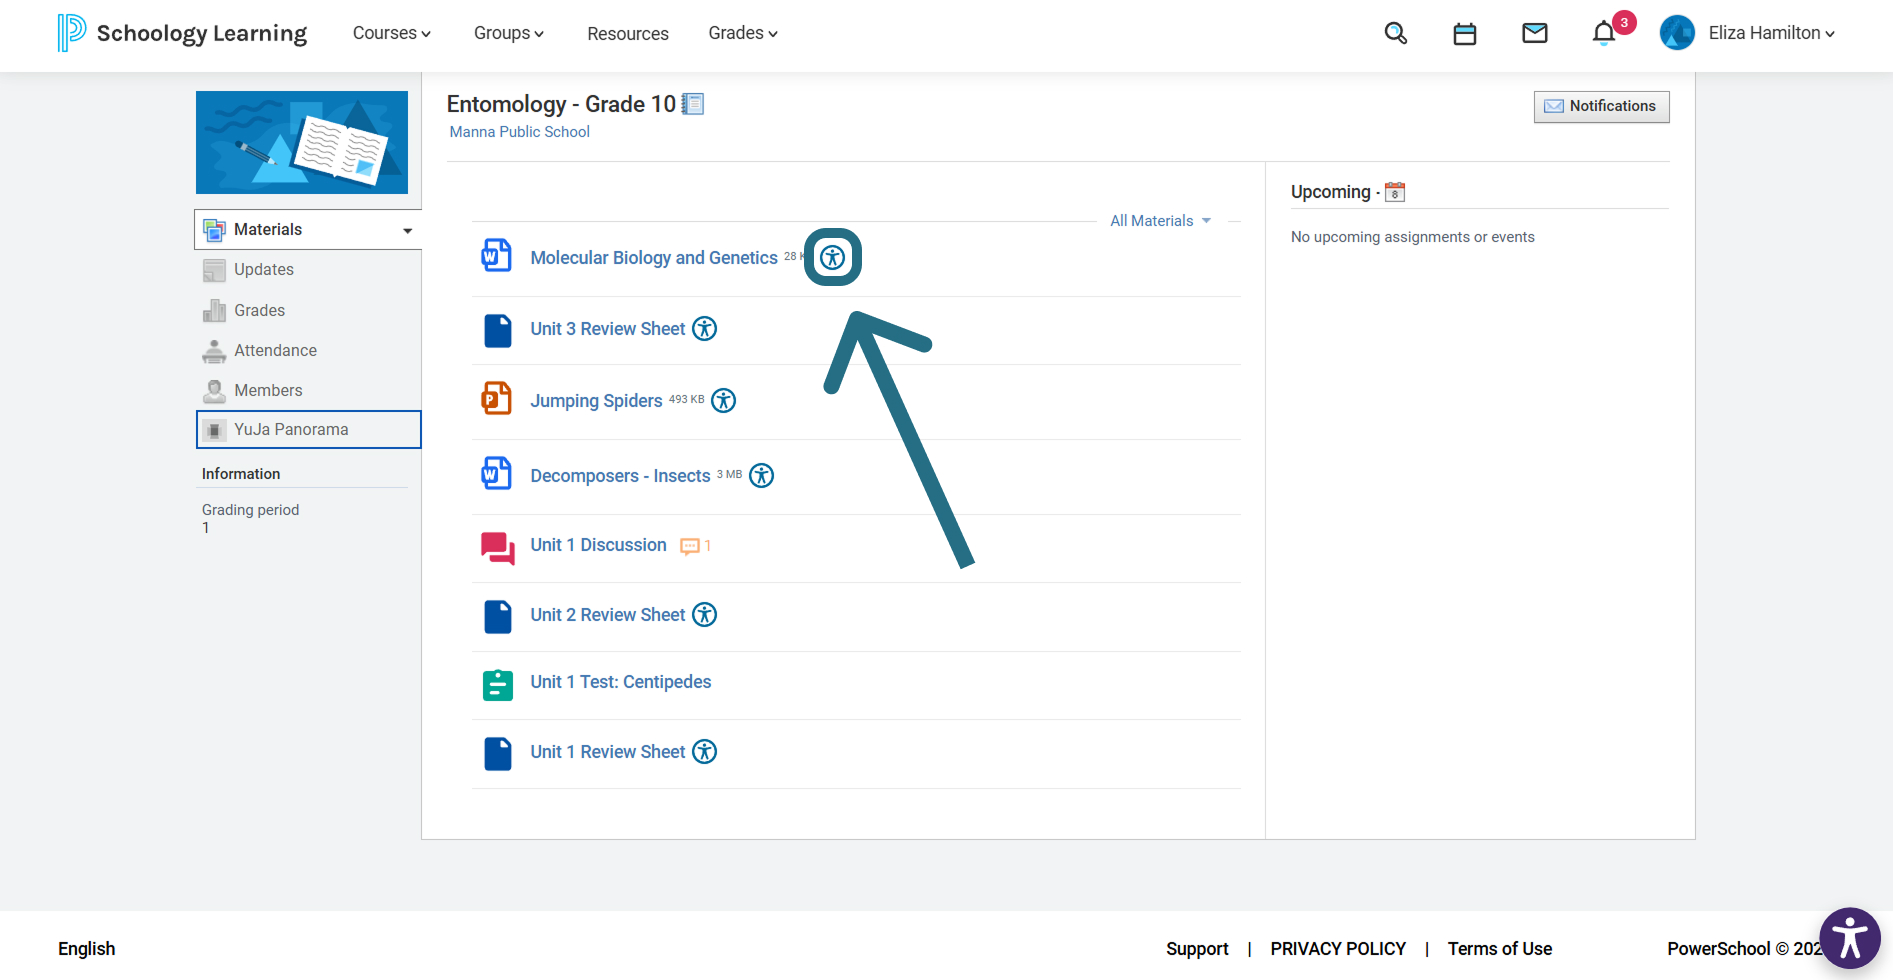Expand the Courses dropdown menu
1893x980 pixels.
(392, 33)
